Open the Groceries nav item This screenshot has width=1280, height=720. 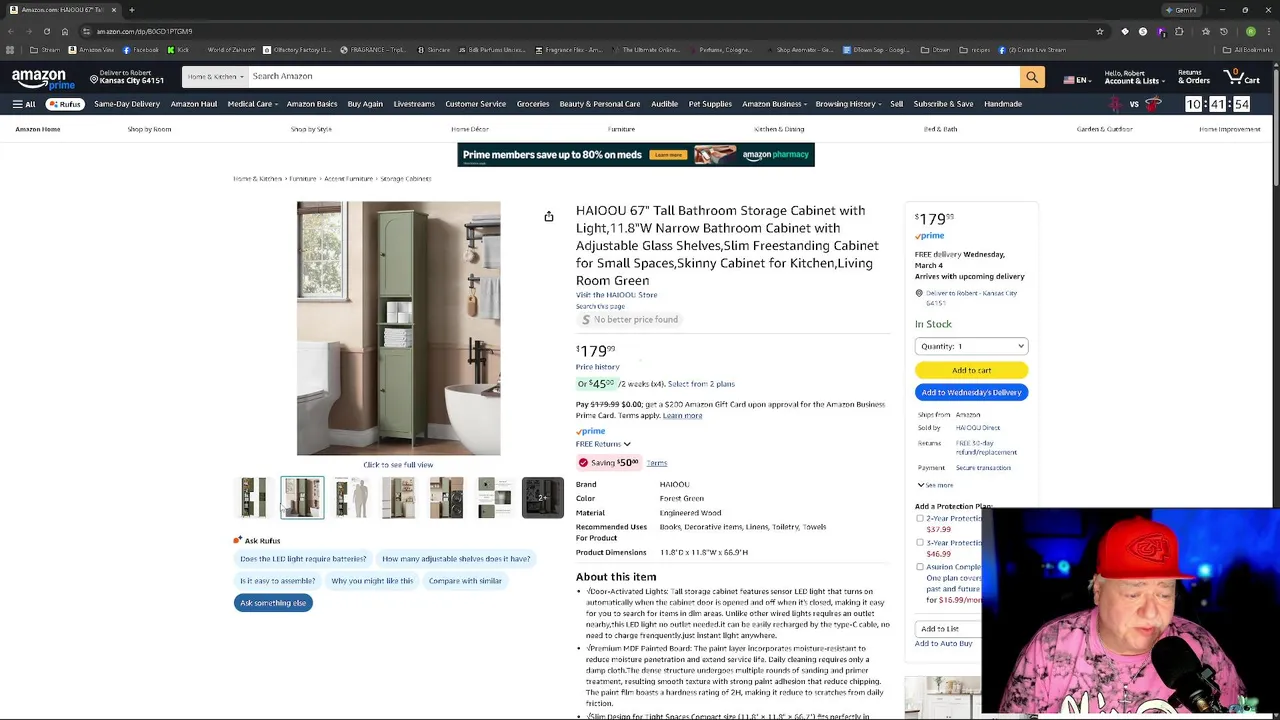click(x=533, y=104)
